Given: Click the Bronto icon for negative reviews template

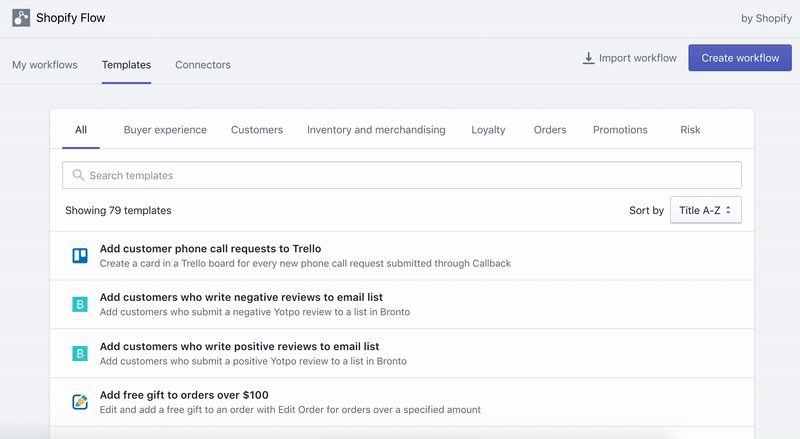Looking at the screenshot, I should pos(80,304).
